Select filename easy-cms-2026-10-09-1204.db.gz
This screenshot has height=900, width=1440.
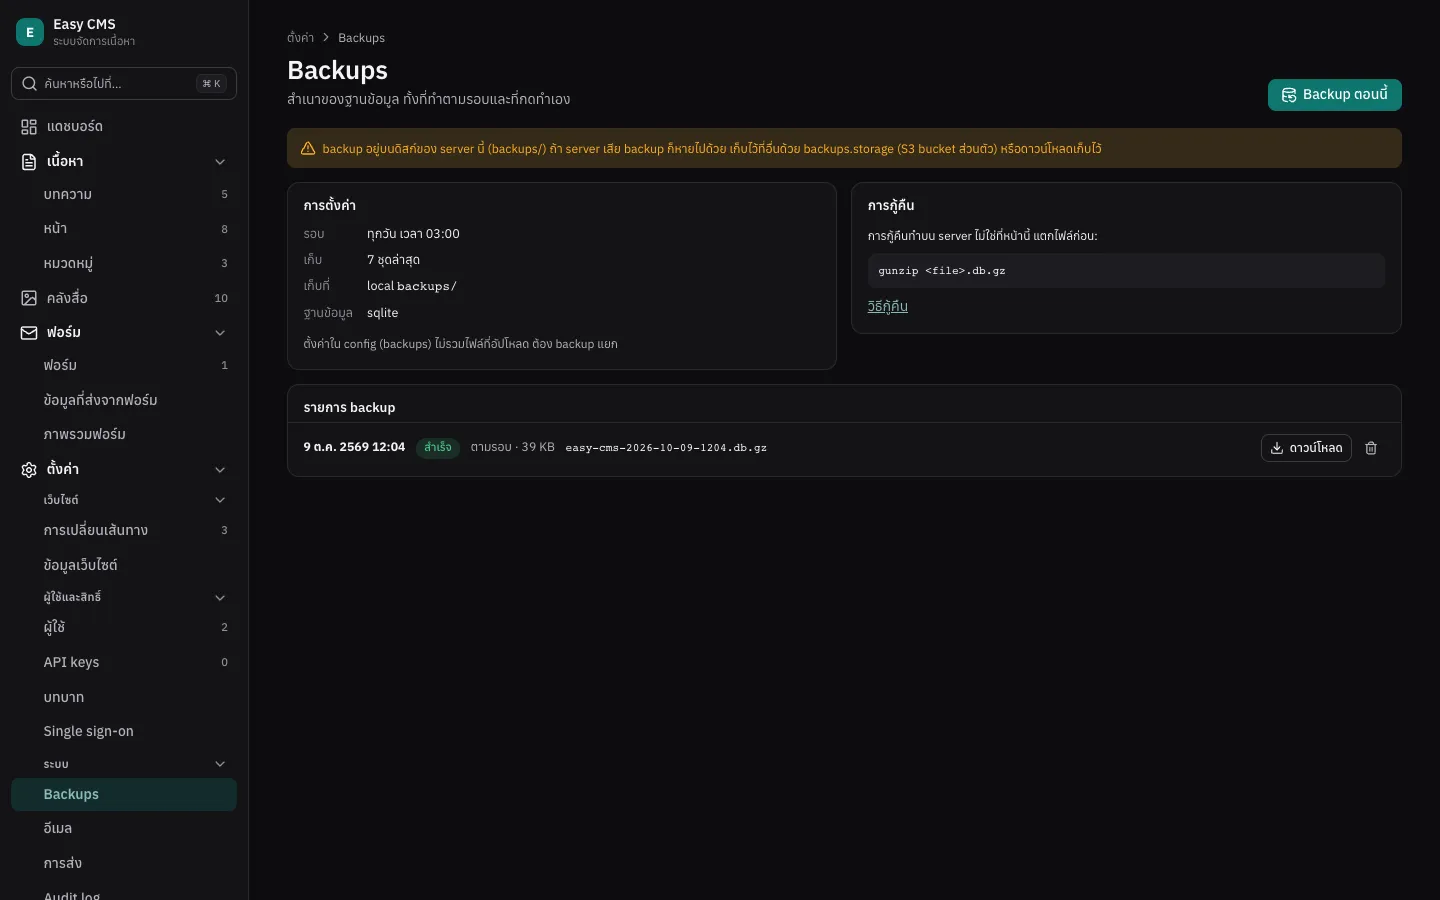(666, 448)
